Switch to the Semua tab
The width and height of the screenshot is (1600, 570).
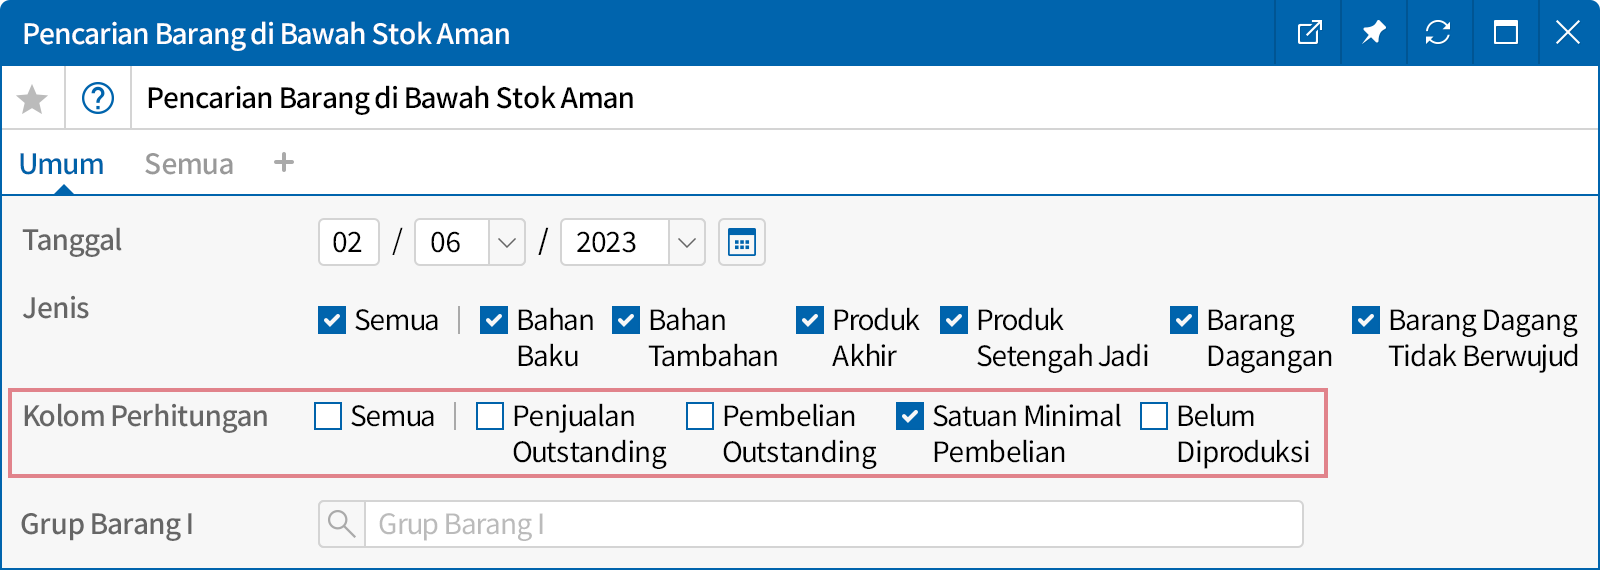pos(189,164)
